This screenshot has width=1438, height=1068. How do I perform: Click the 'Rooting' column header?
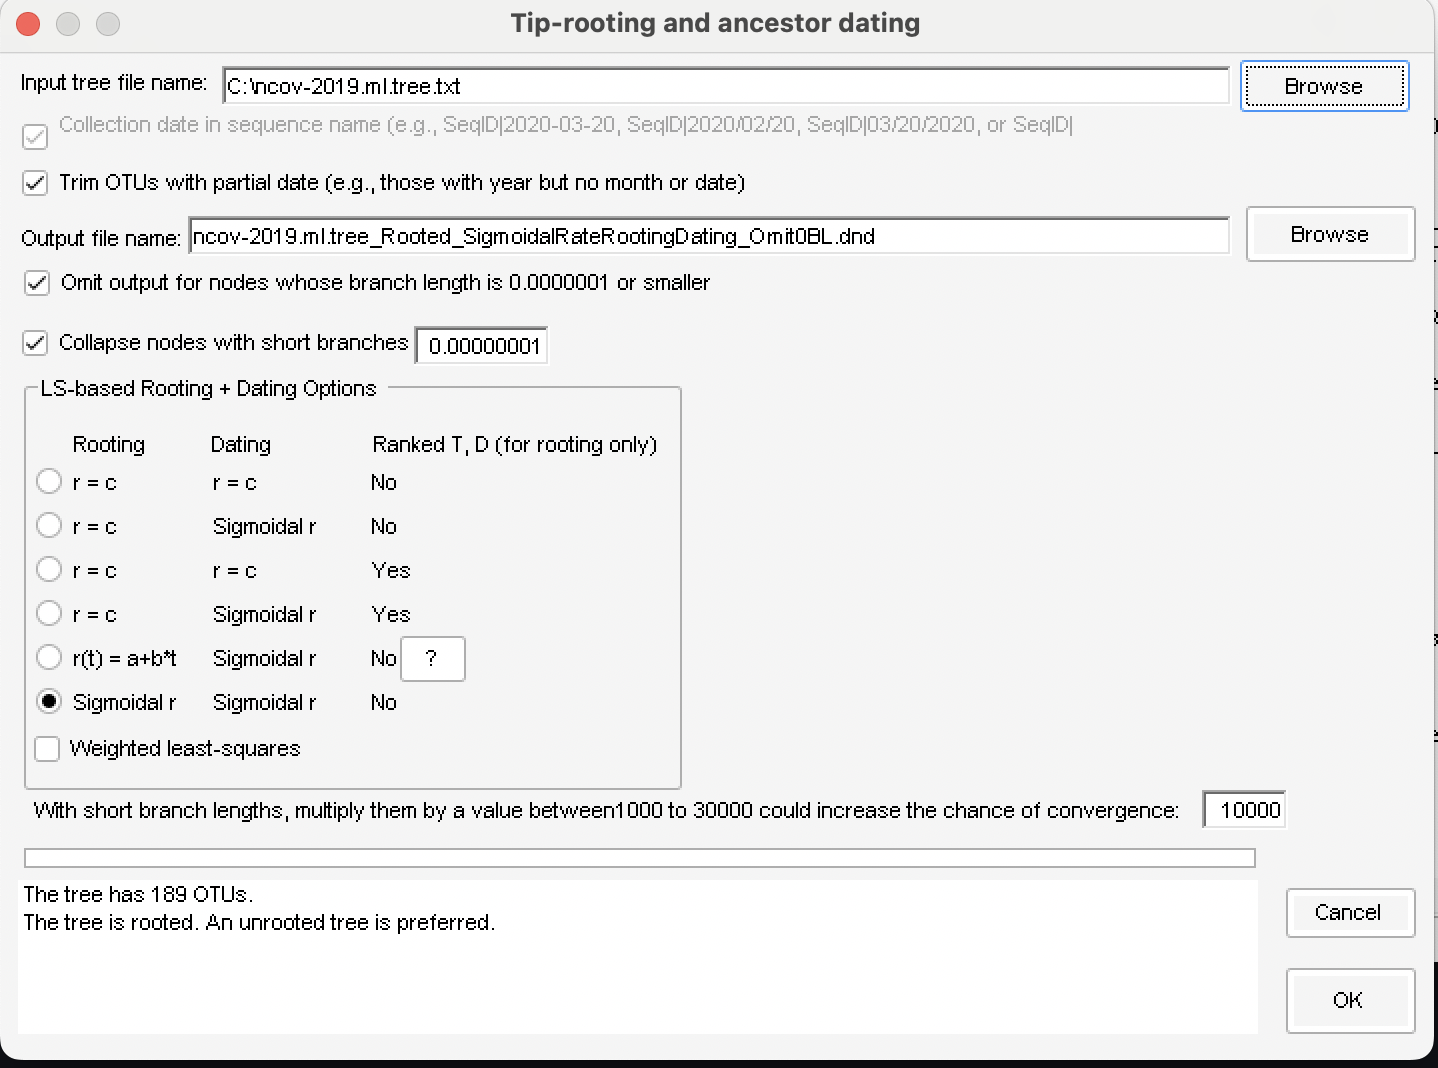(x=109, y=444)
